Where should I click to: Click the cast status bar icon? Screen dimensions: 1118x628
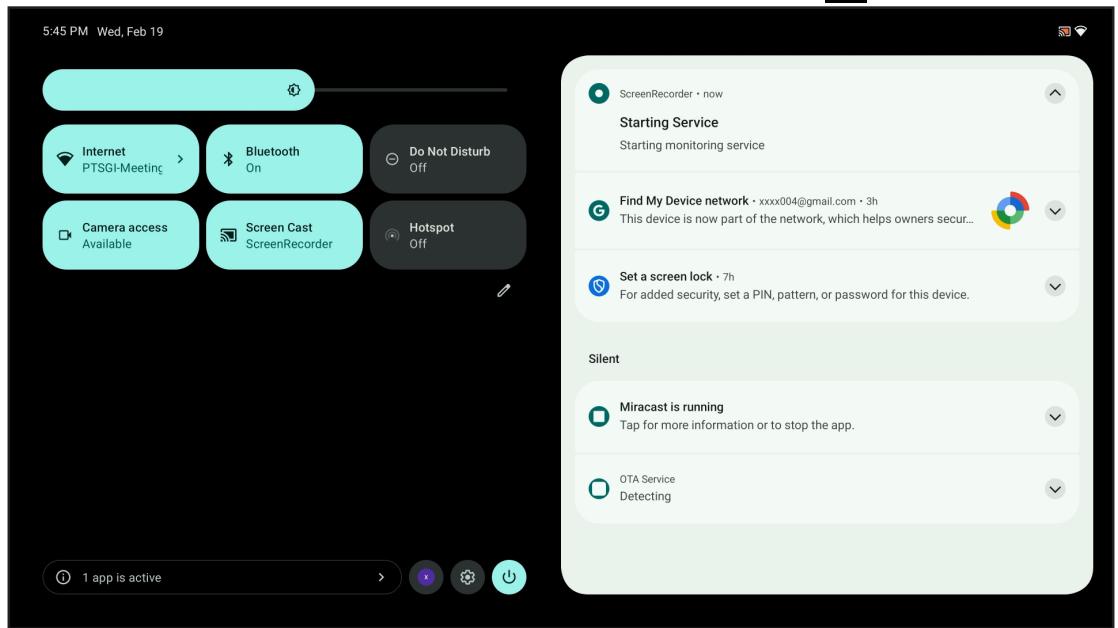pyautogui.click(x=1065, y=31)
